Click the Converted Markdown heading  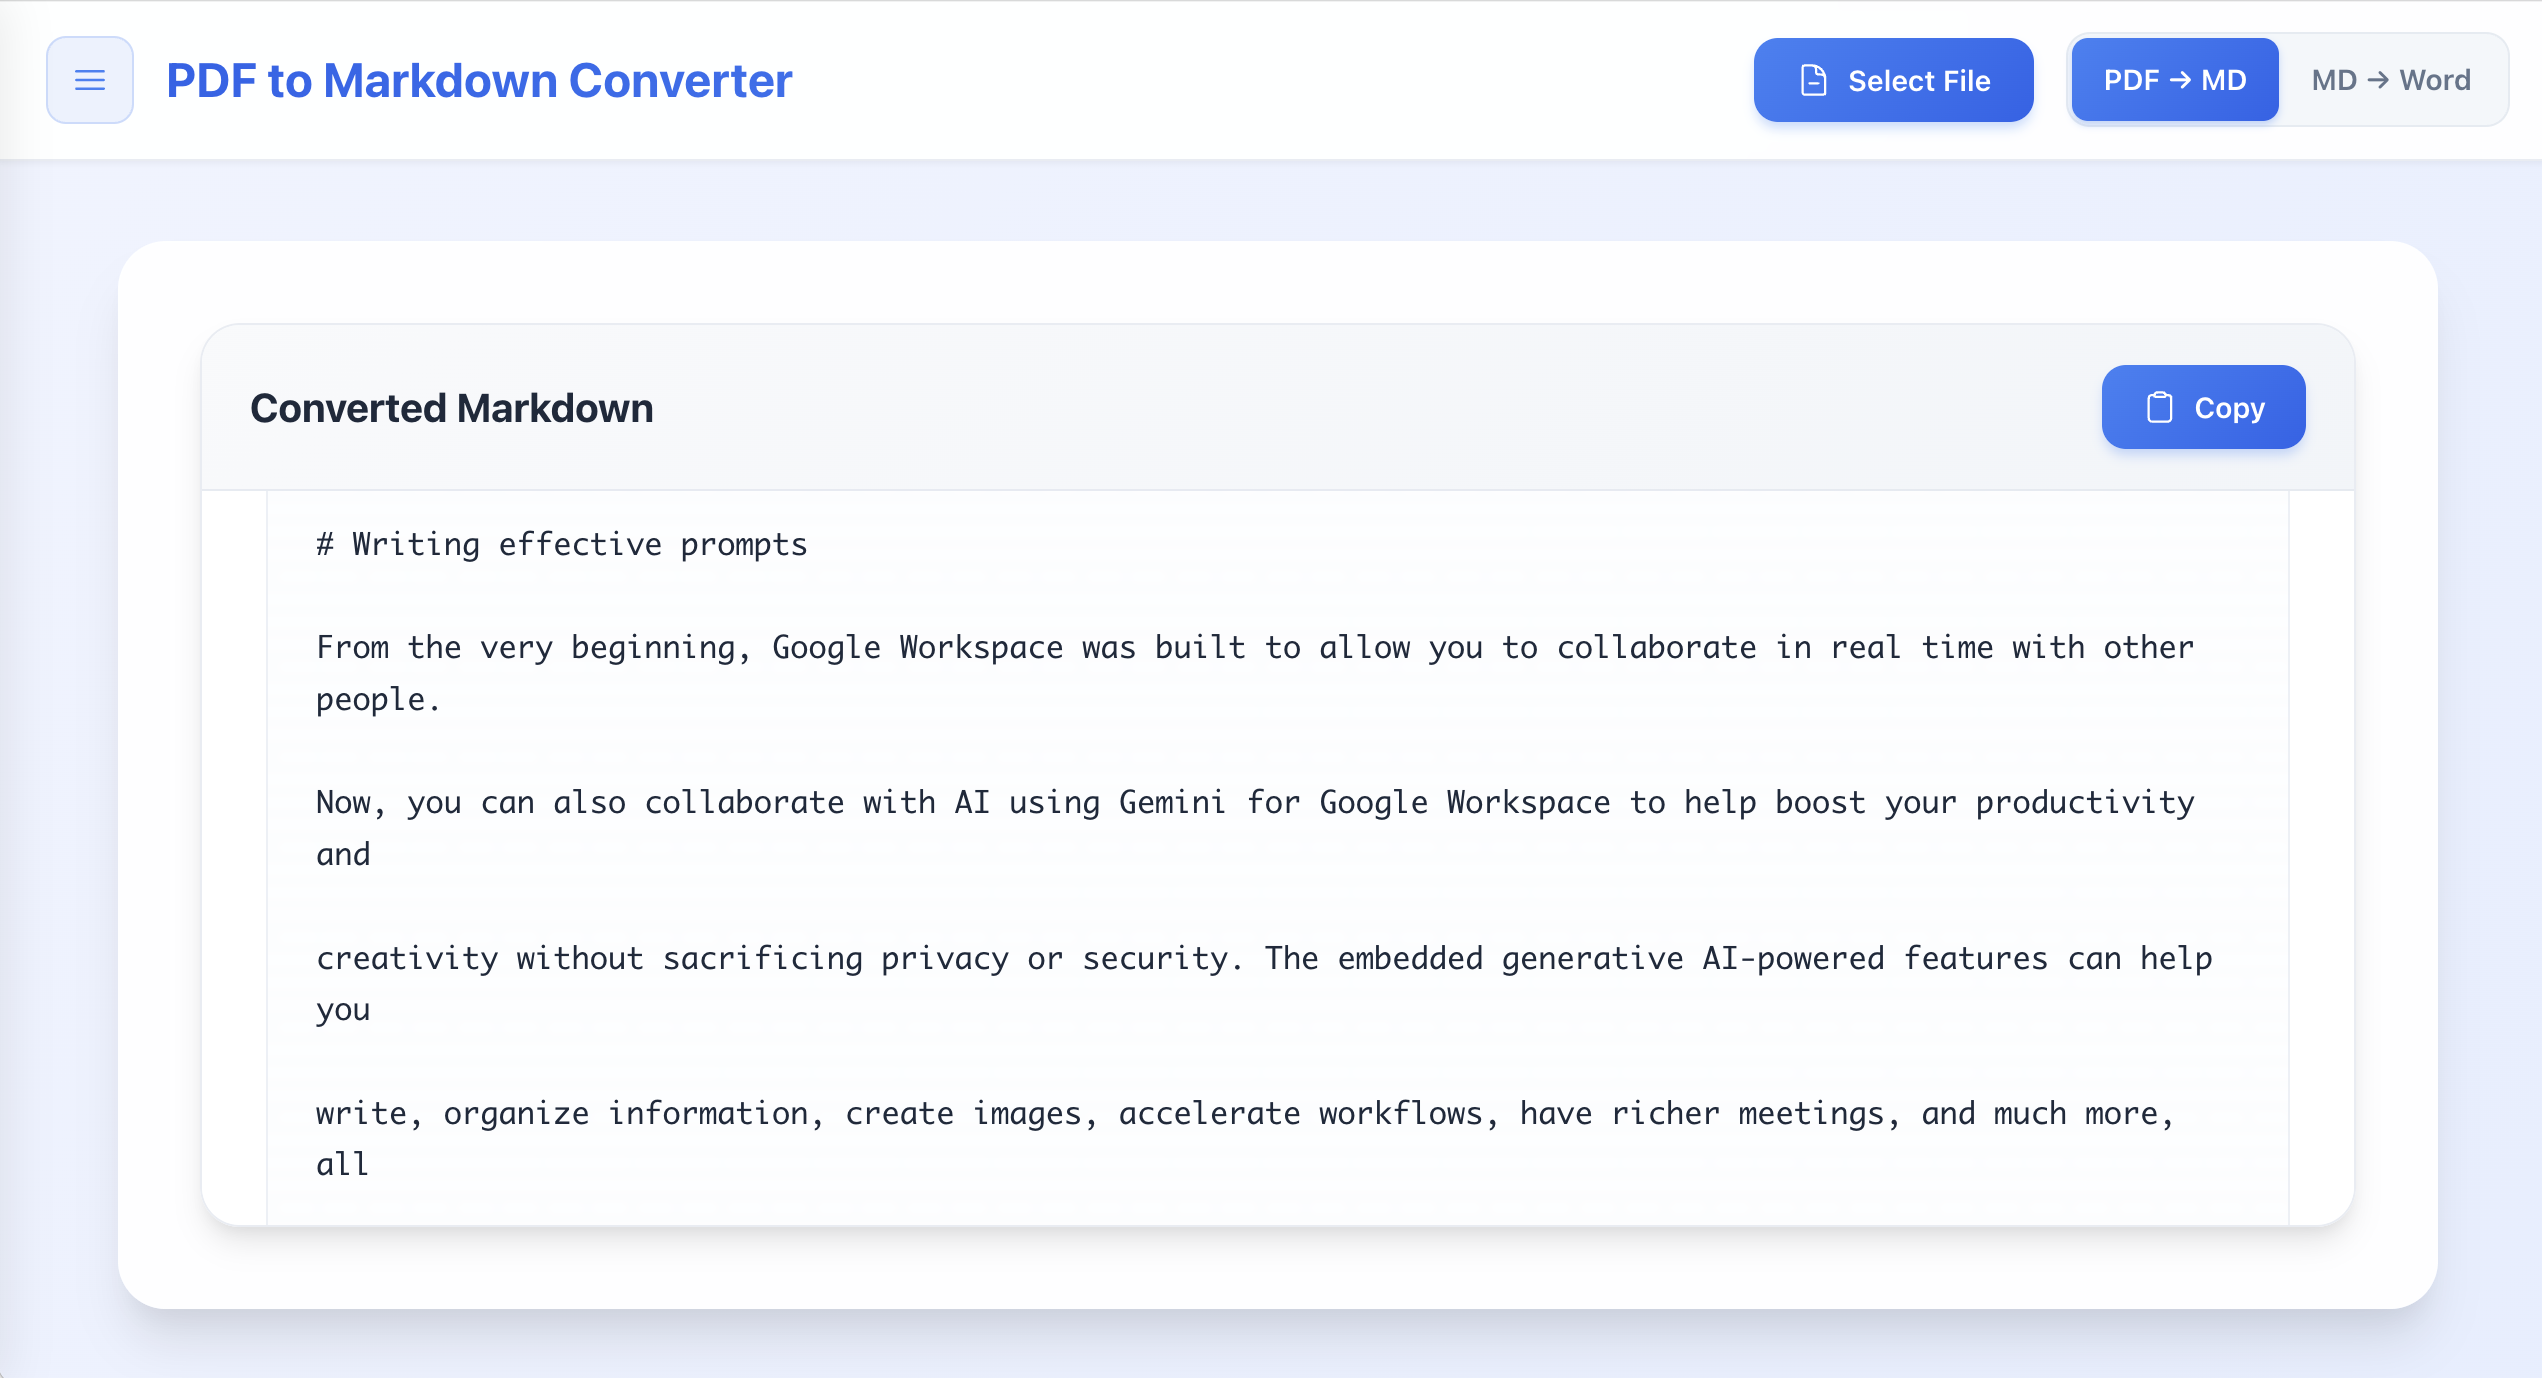click(x=452, y=408)
